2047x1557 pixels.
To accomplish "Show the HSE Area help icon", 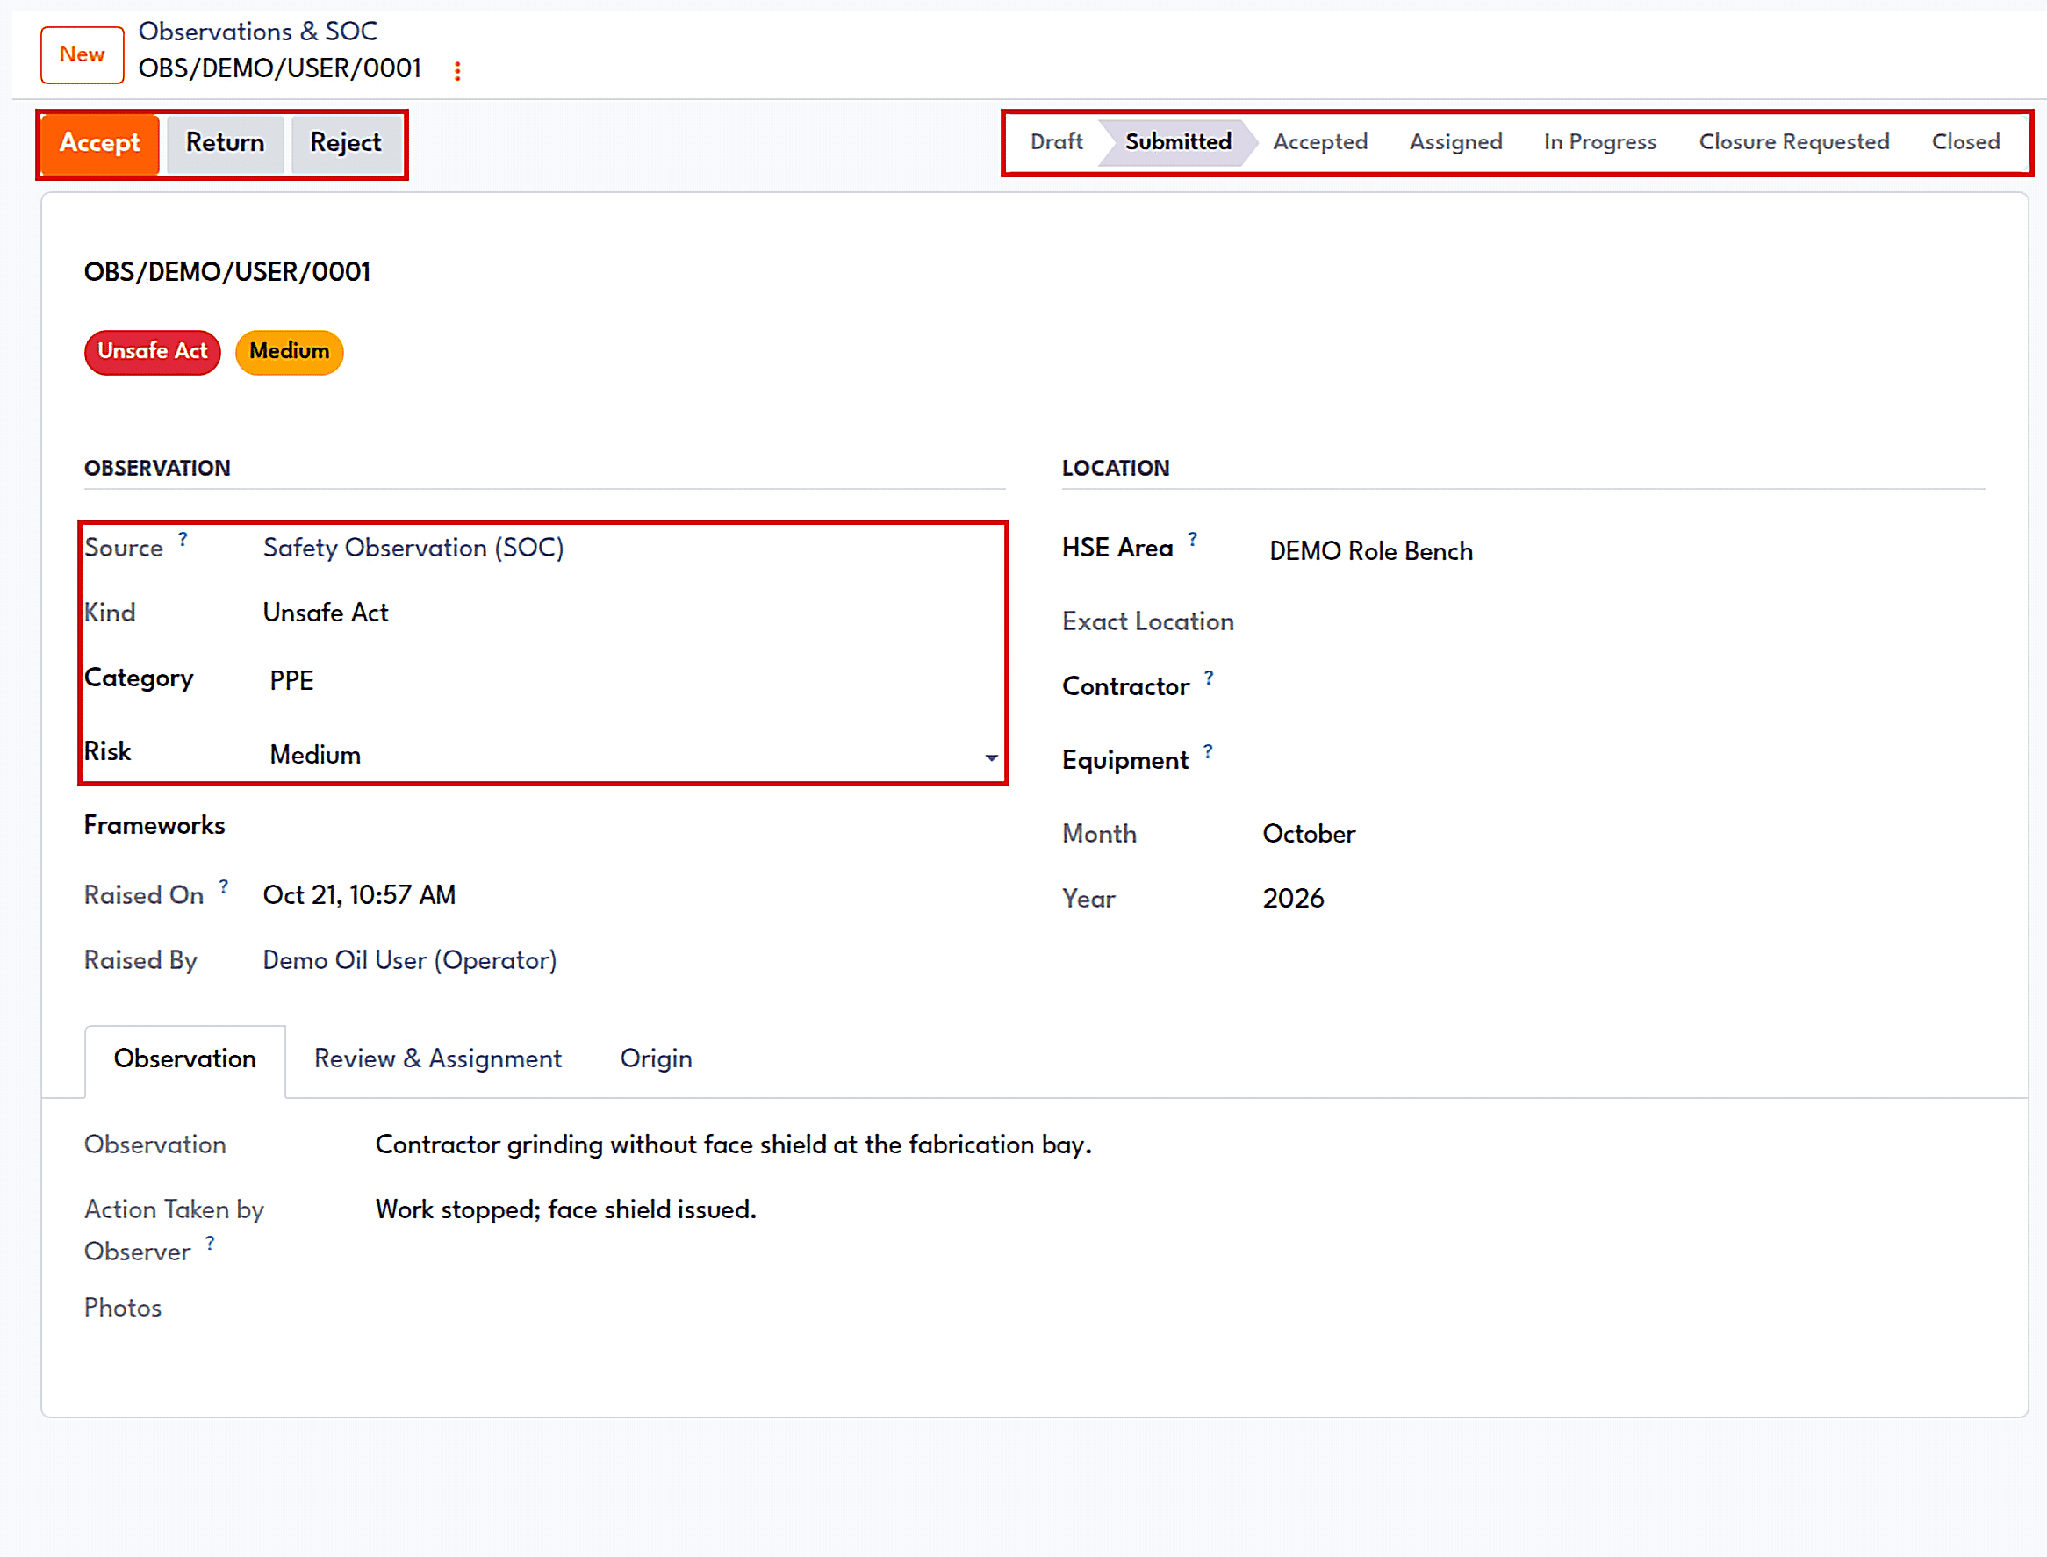I will click(x=1193, y=540).
